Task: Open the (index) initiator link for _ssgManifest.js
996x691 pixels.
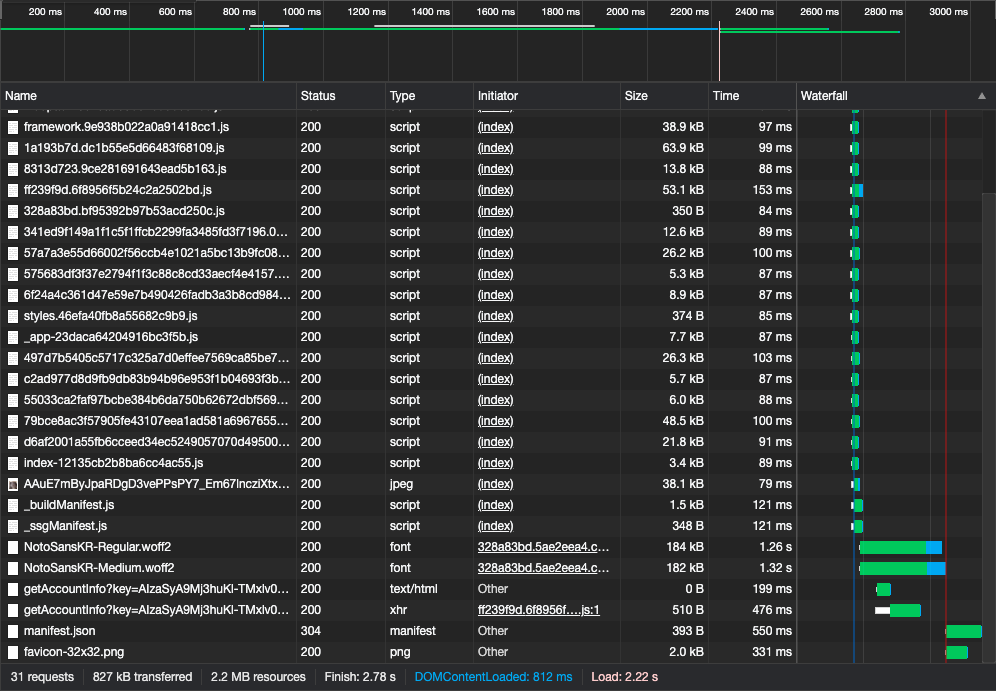Action: tap(495, 526)
